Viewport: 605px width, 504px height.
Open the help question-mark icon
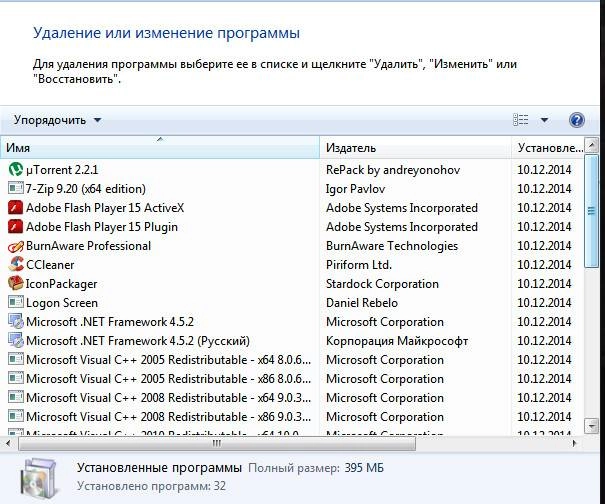(576, 120)
